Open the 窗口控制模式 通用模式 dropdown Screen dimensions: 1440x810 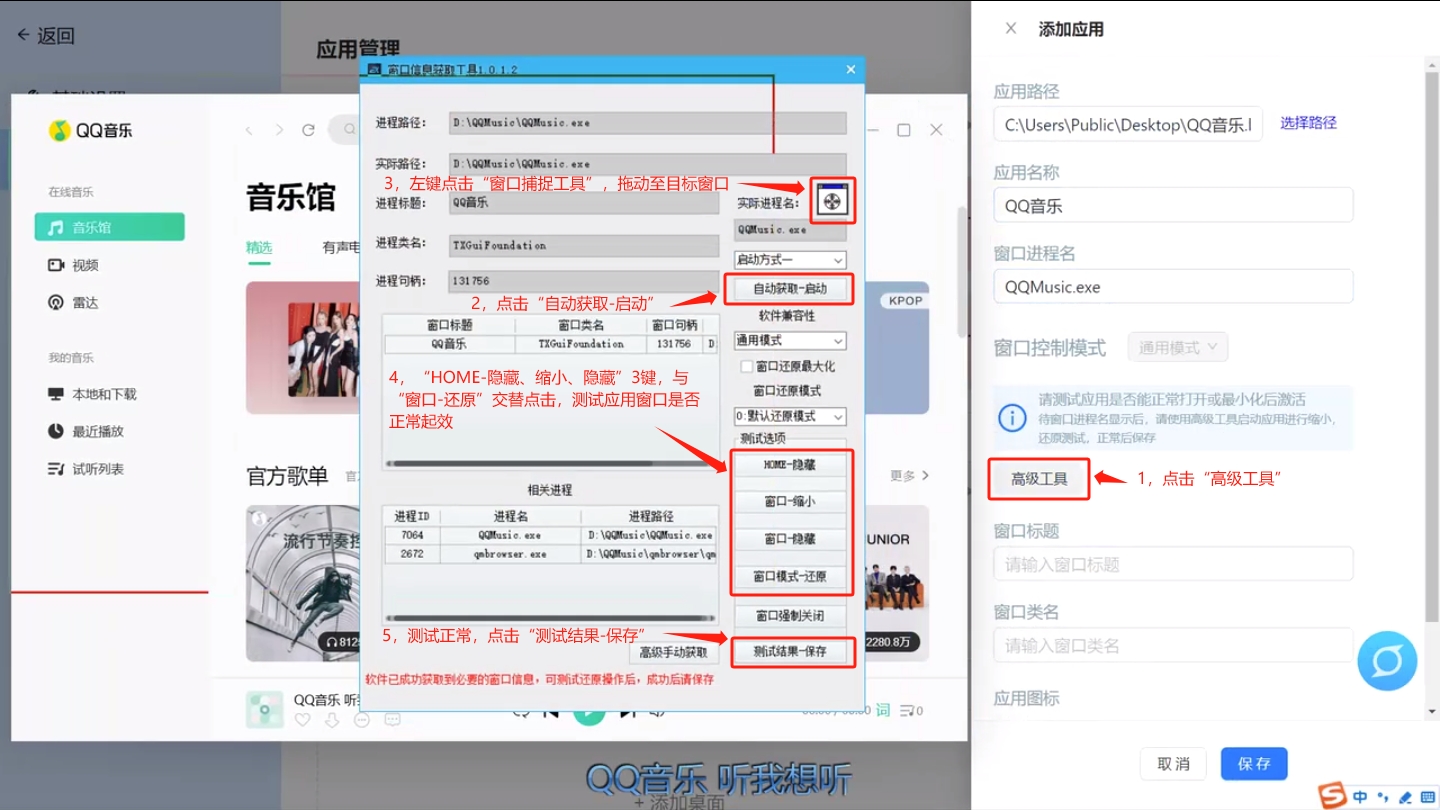1178,347
